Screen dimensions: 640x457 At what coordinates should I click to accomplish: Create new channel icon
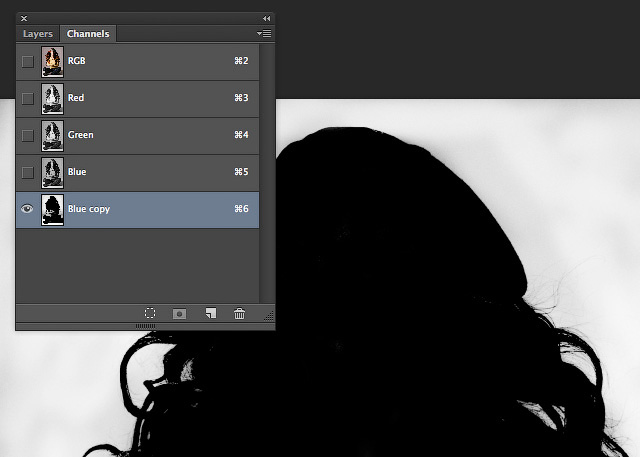211,313
